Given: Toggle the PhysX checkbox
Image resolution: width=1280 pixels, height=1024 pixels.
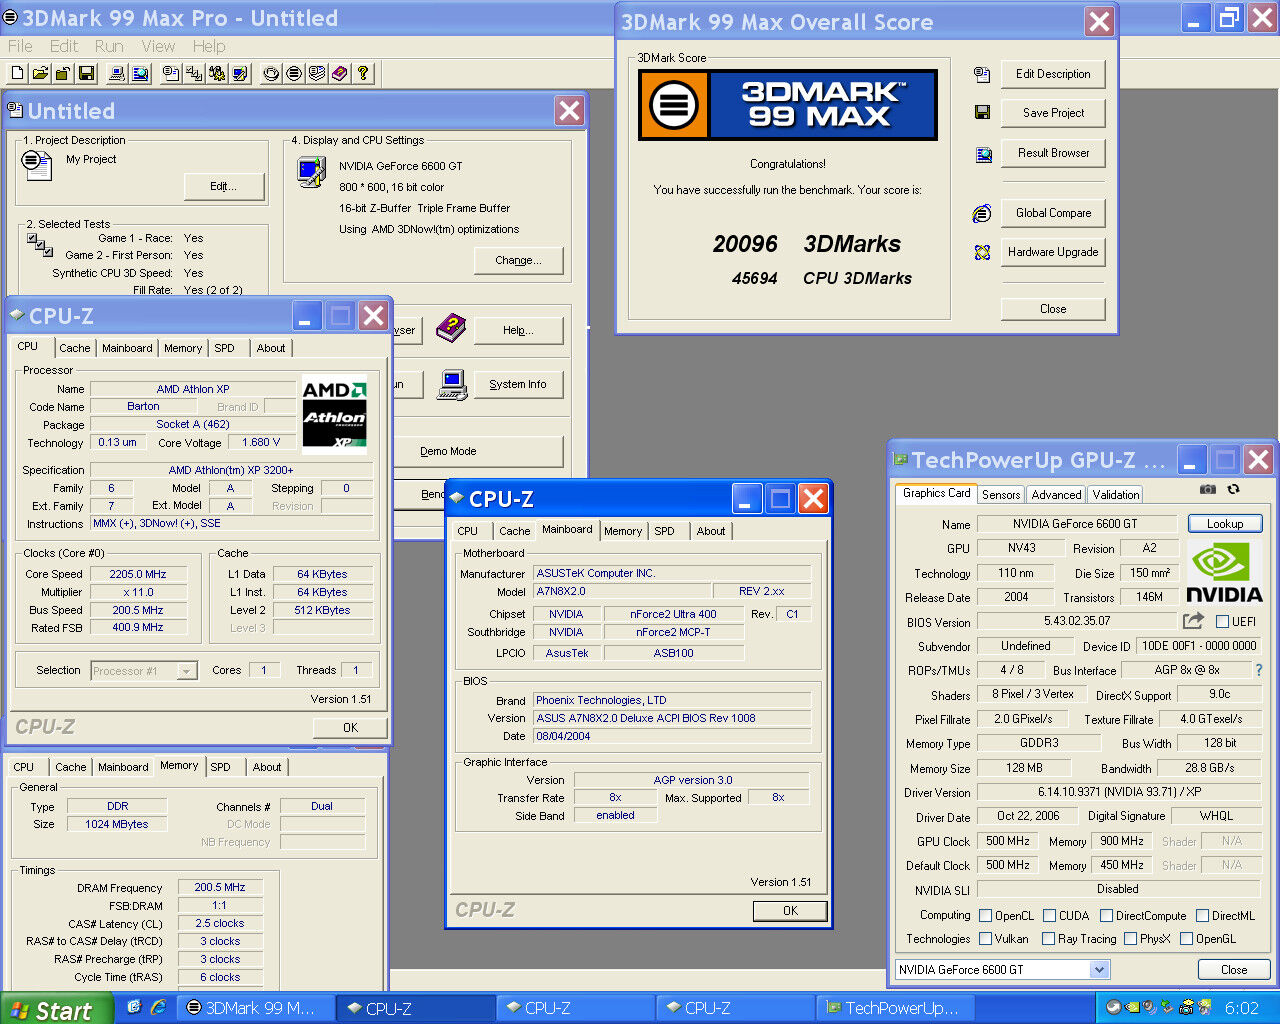Looking at the screenshot, I should click(x=1130, y=938).
